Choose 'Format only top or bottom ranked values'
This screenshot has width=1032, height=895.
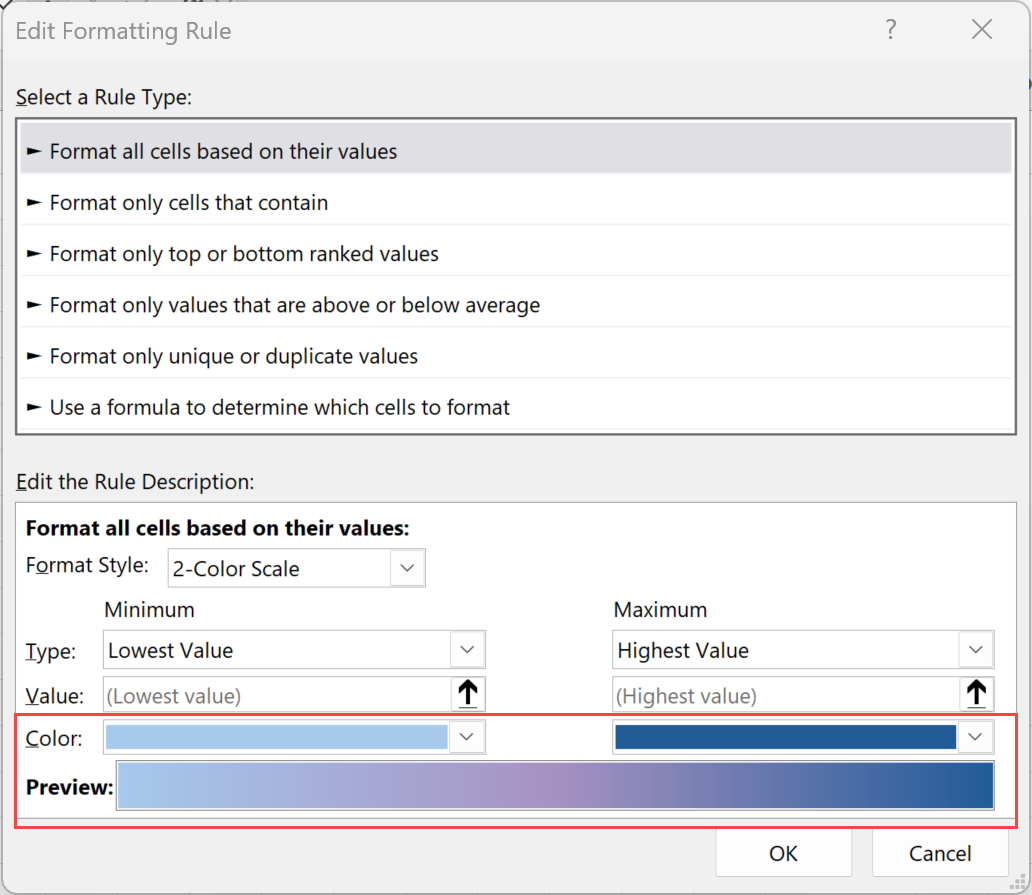point(244,254)
